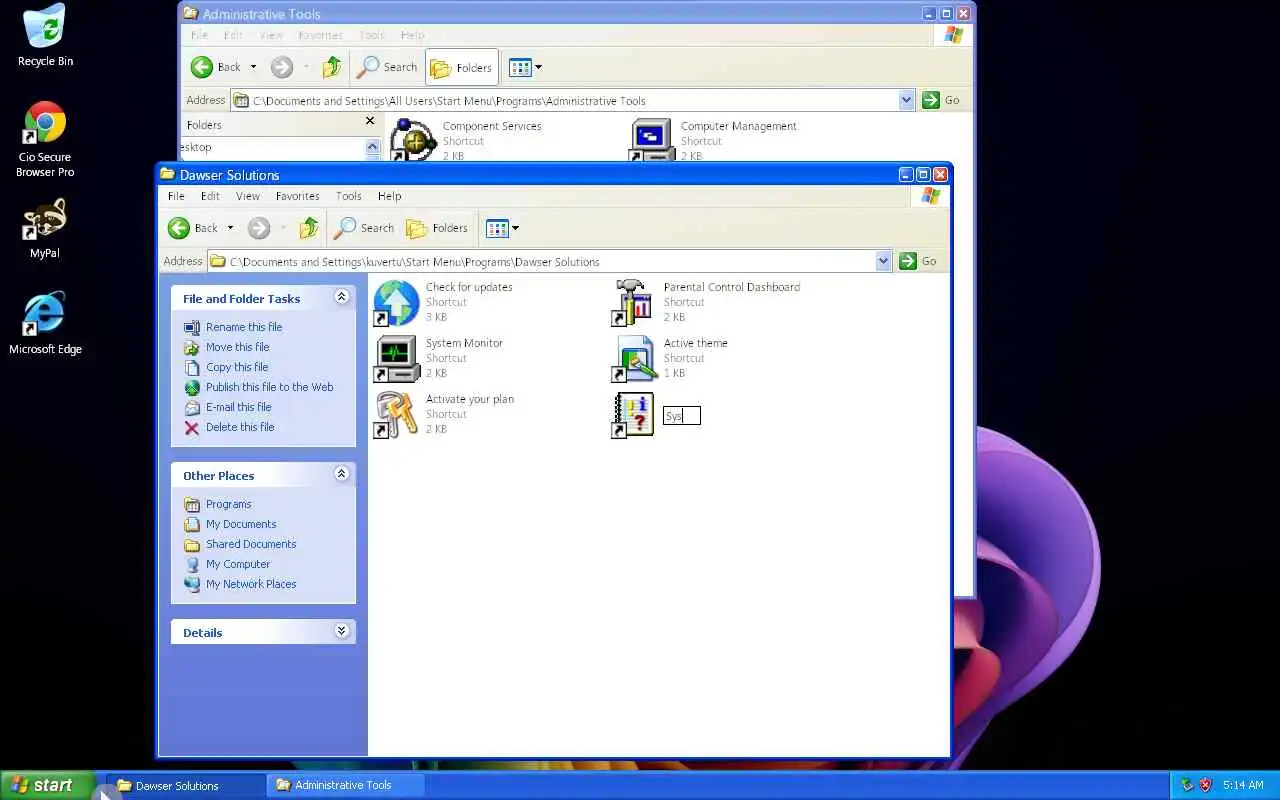This screenshot has height=800, width=1280.
Task: Collapse Other Places panel
Action: (x=341, y=474)
